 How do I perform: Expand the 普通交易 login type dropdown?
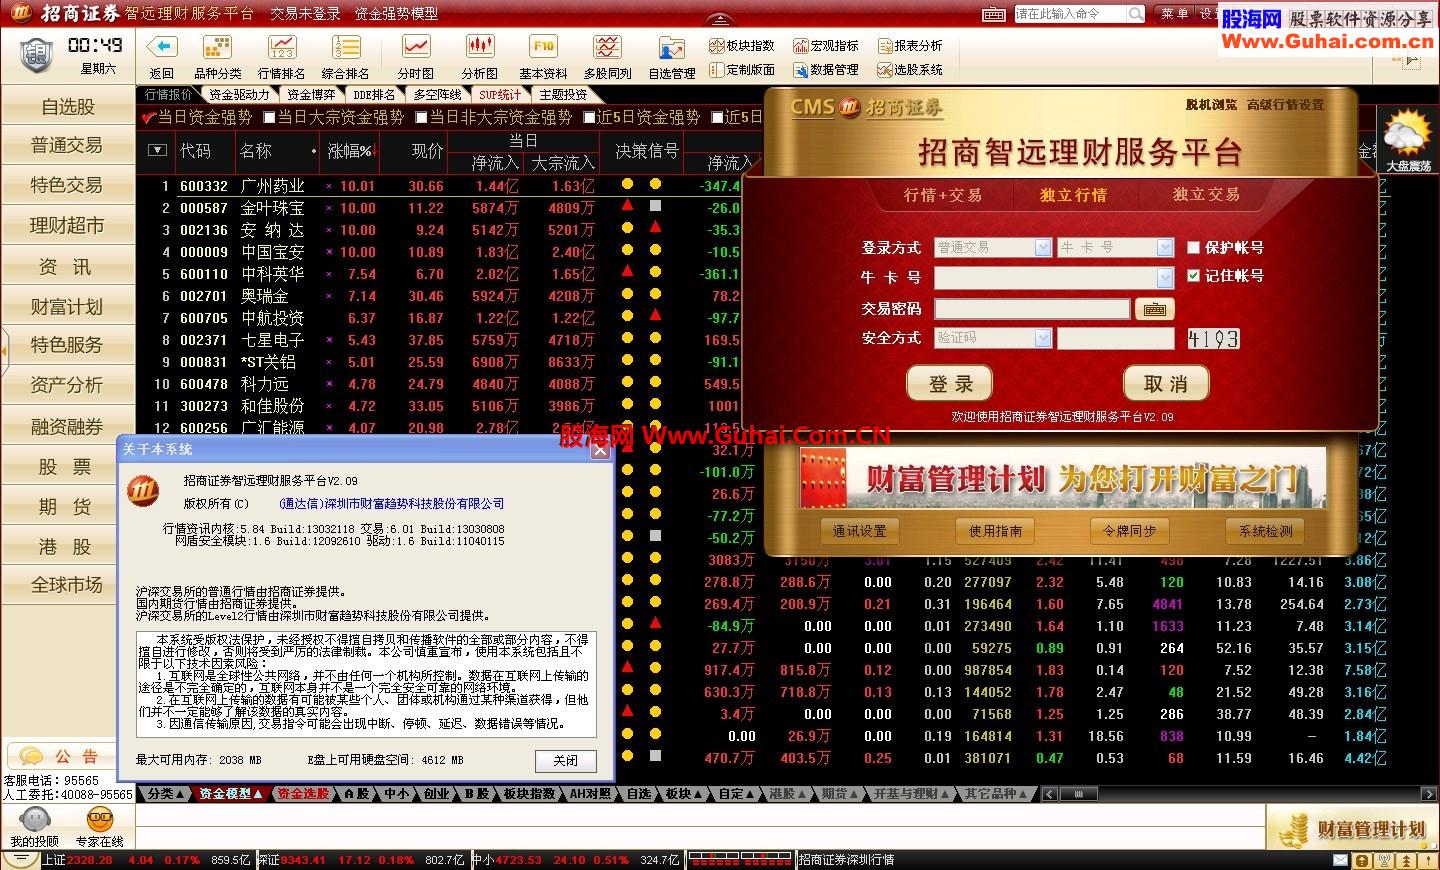click(1043, 247)
